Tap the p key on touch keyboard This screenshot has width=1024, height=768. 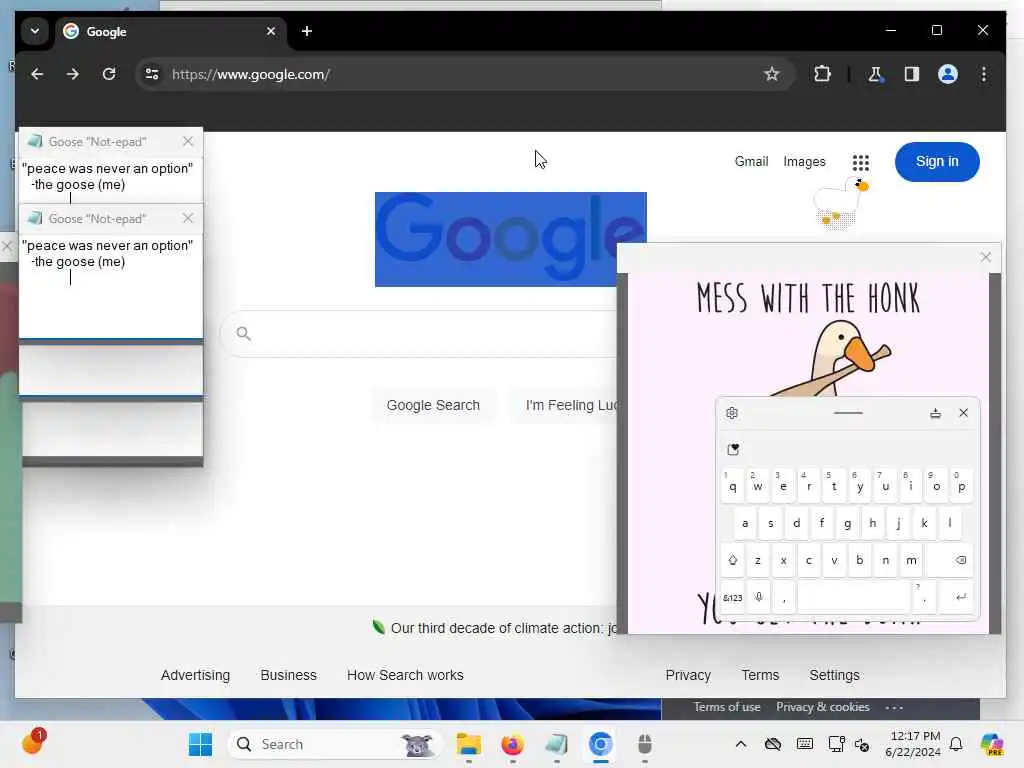point(961,485)
